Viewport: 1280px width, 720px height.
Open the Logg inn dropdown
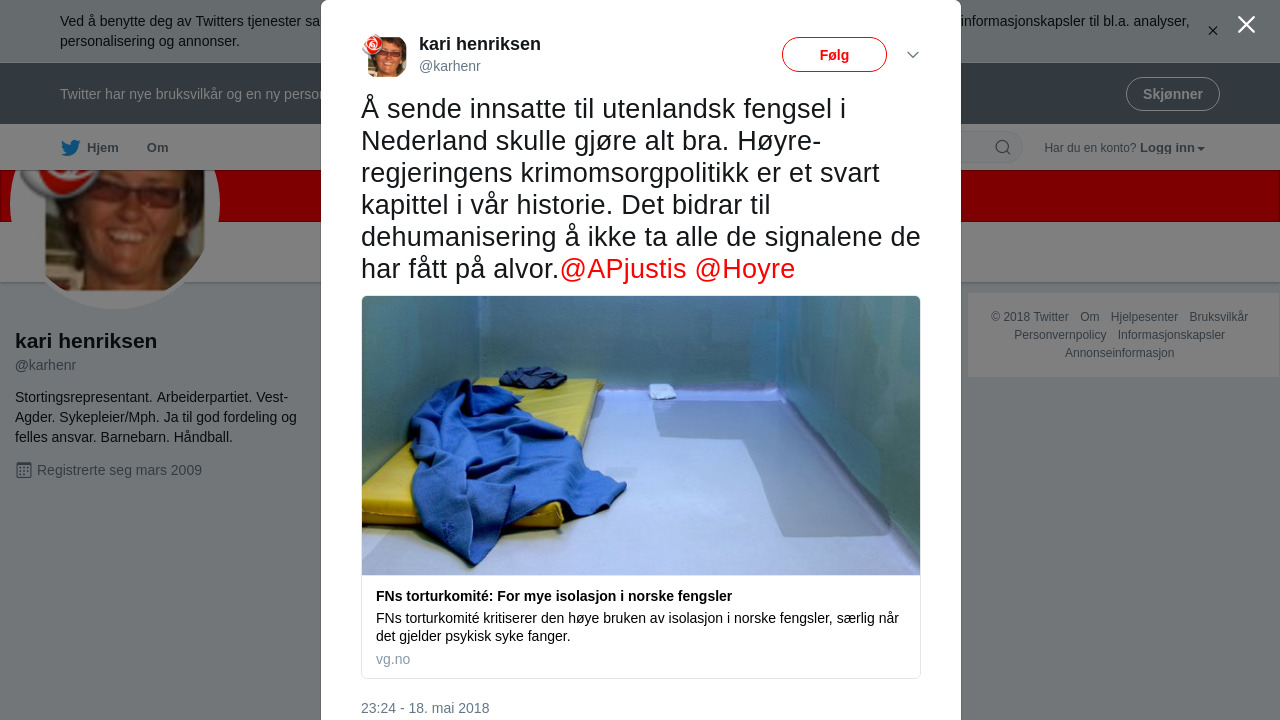[x=1172, y=148]
